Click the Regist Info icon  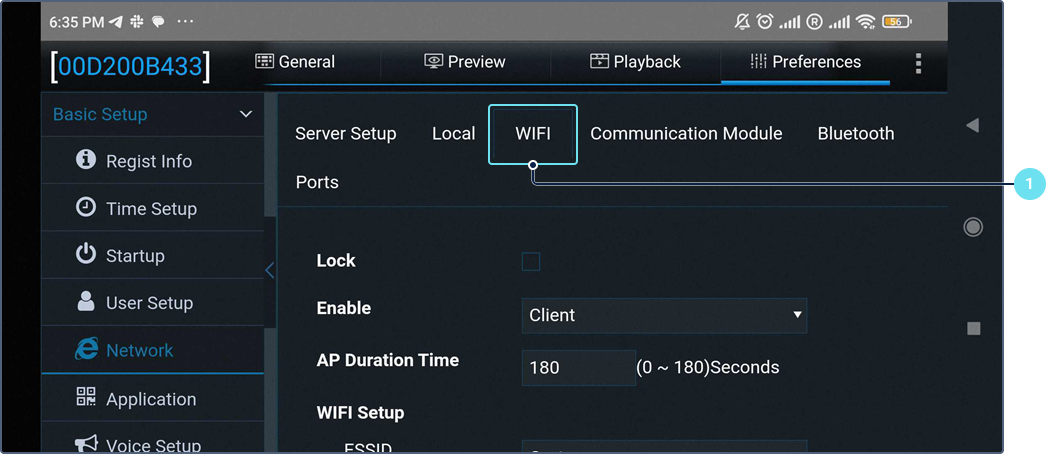pos(86,160)
